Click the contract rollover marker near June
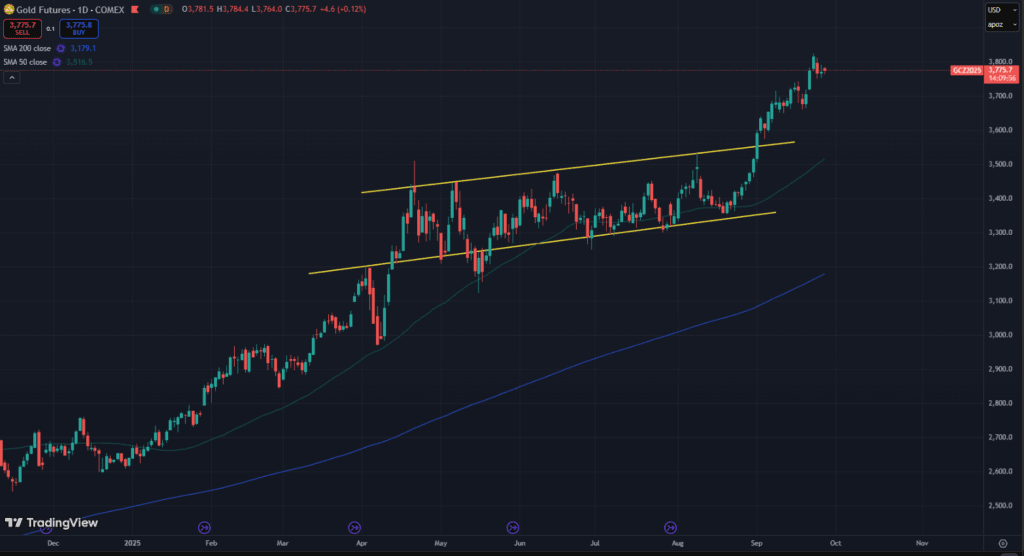The height and width of the screenshot is (556, 1024). [x=513, y=527]
